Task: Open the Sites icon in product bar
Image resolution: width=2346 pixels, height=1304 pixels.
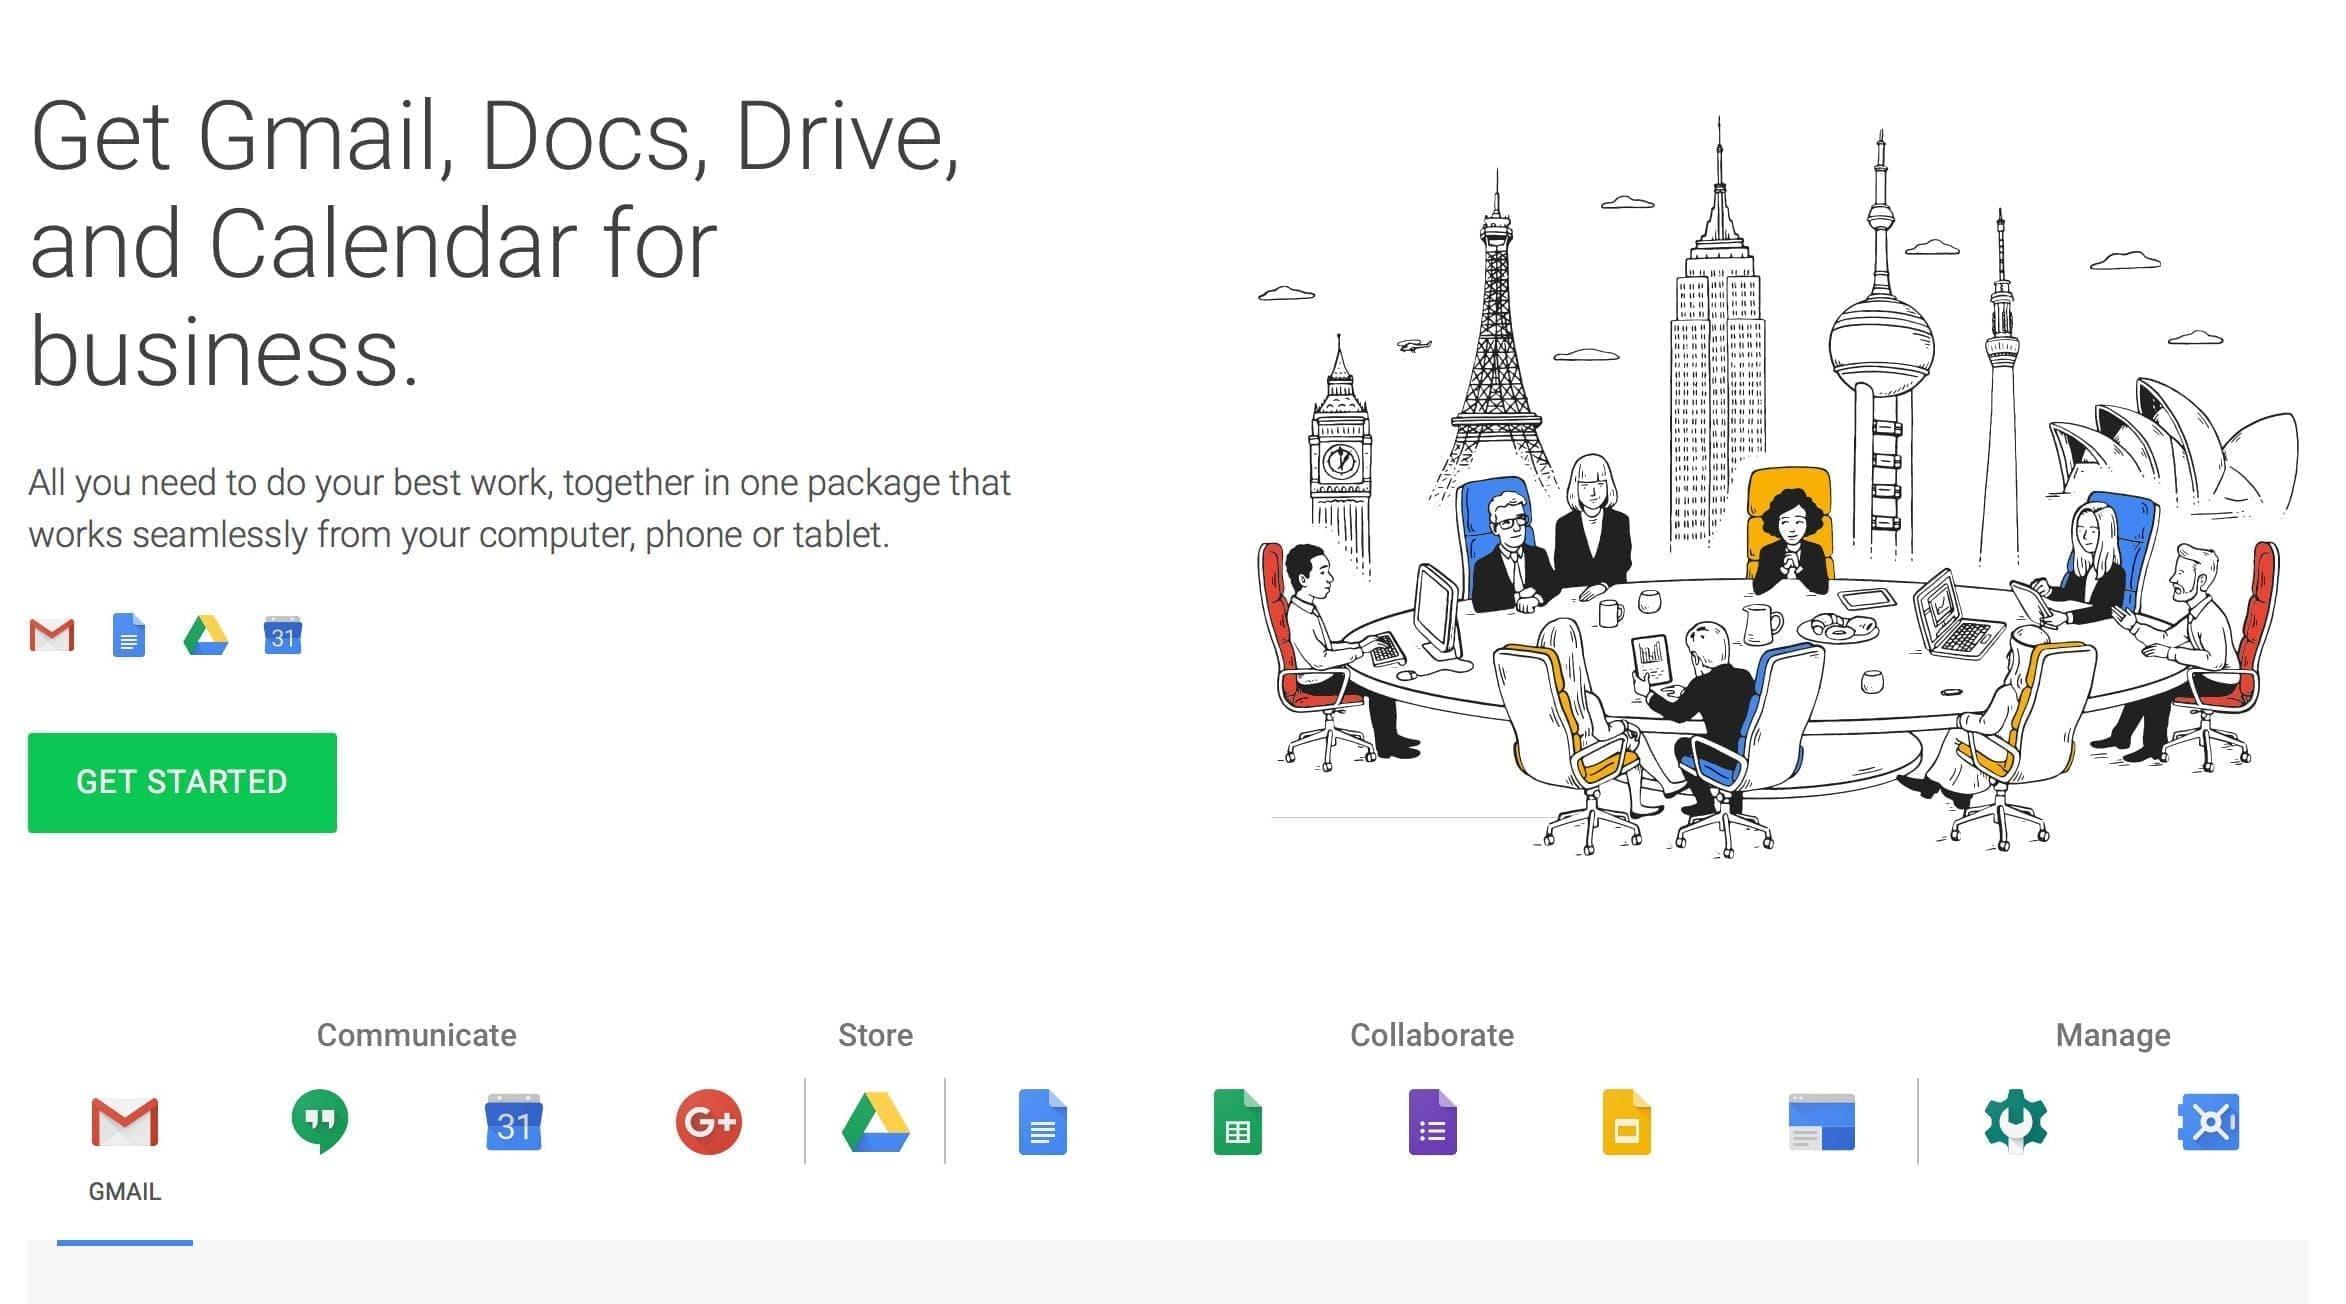Action: pyautogui.click(x=1821, y=1122)
